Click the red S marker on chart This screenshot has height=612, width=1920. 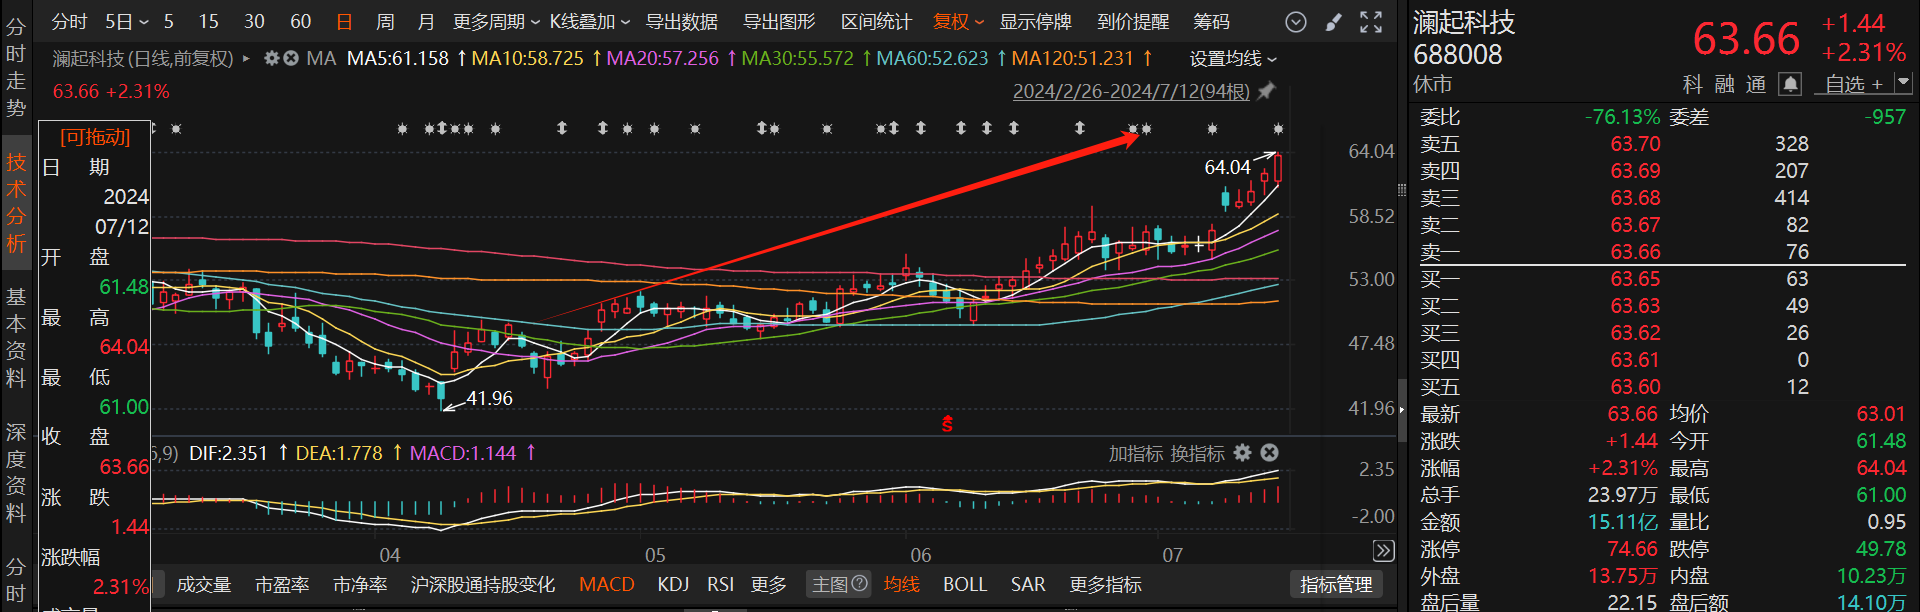point(947,424)
